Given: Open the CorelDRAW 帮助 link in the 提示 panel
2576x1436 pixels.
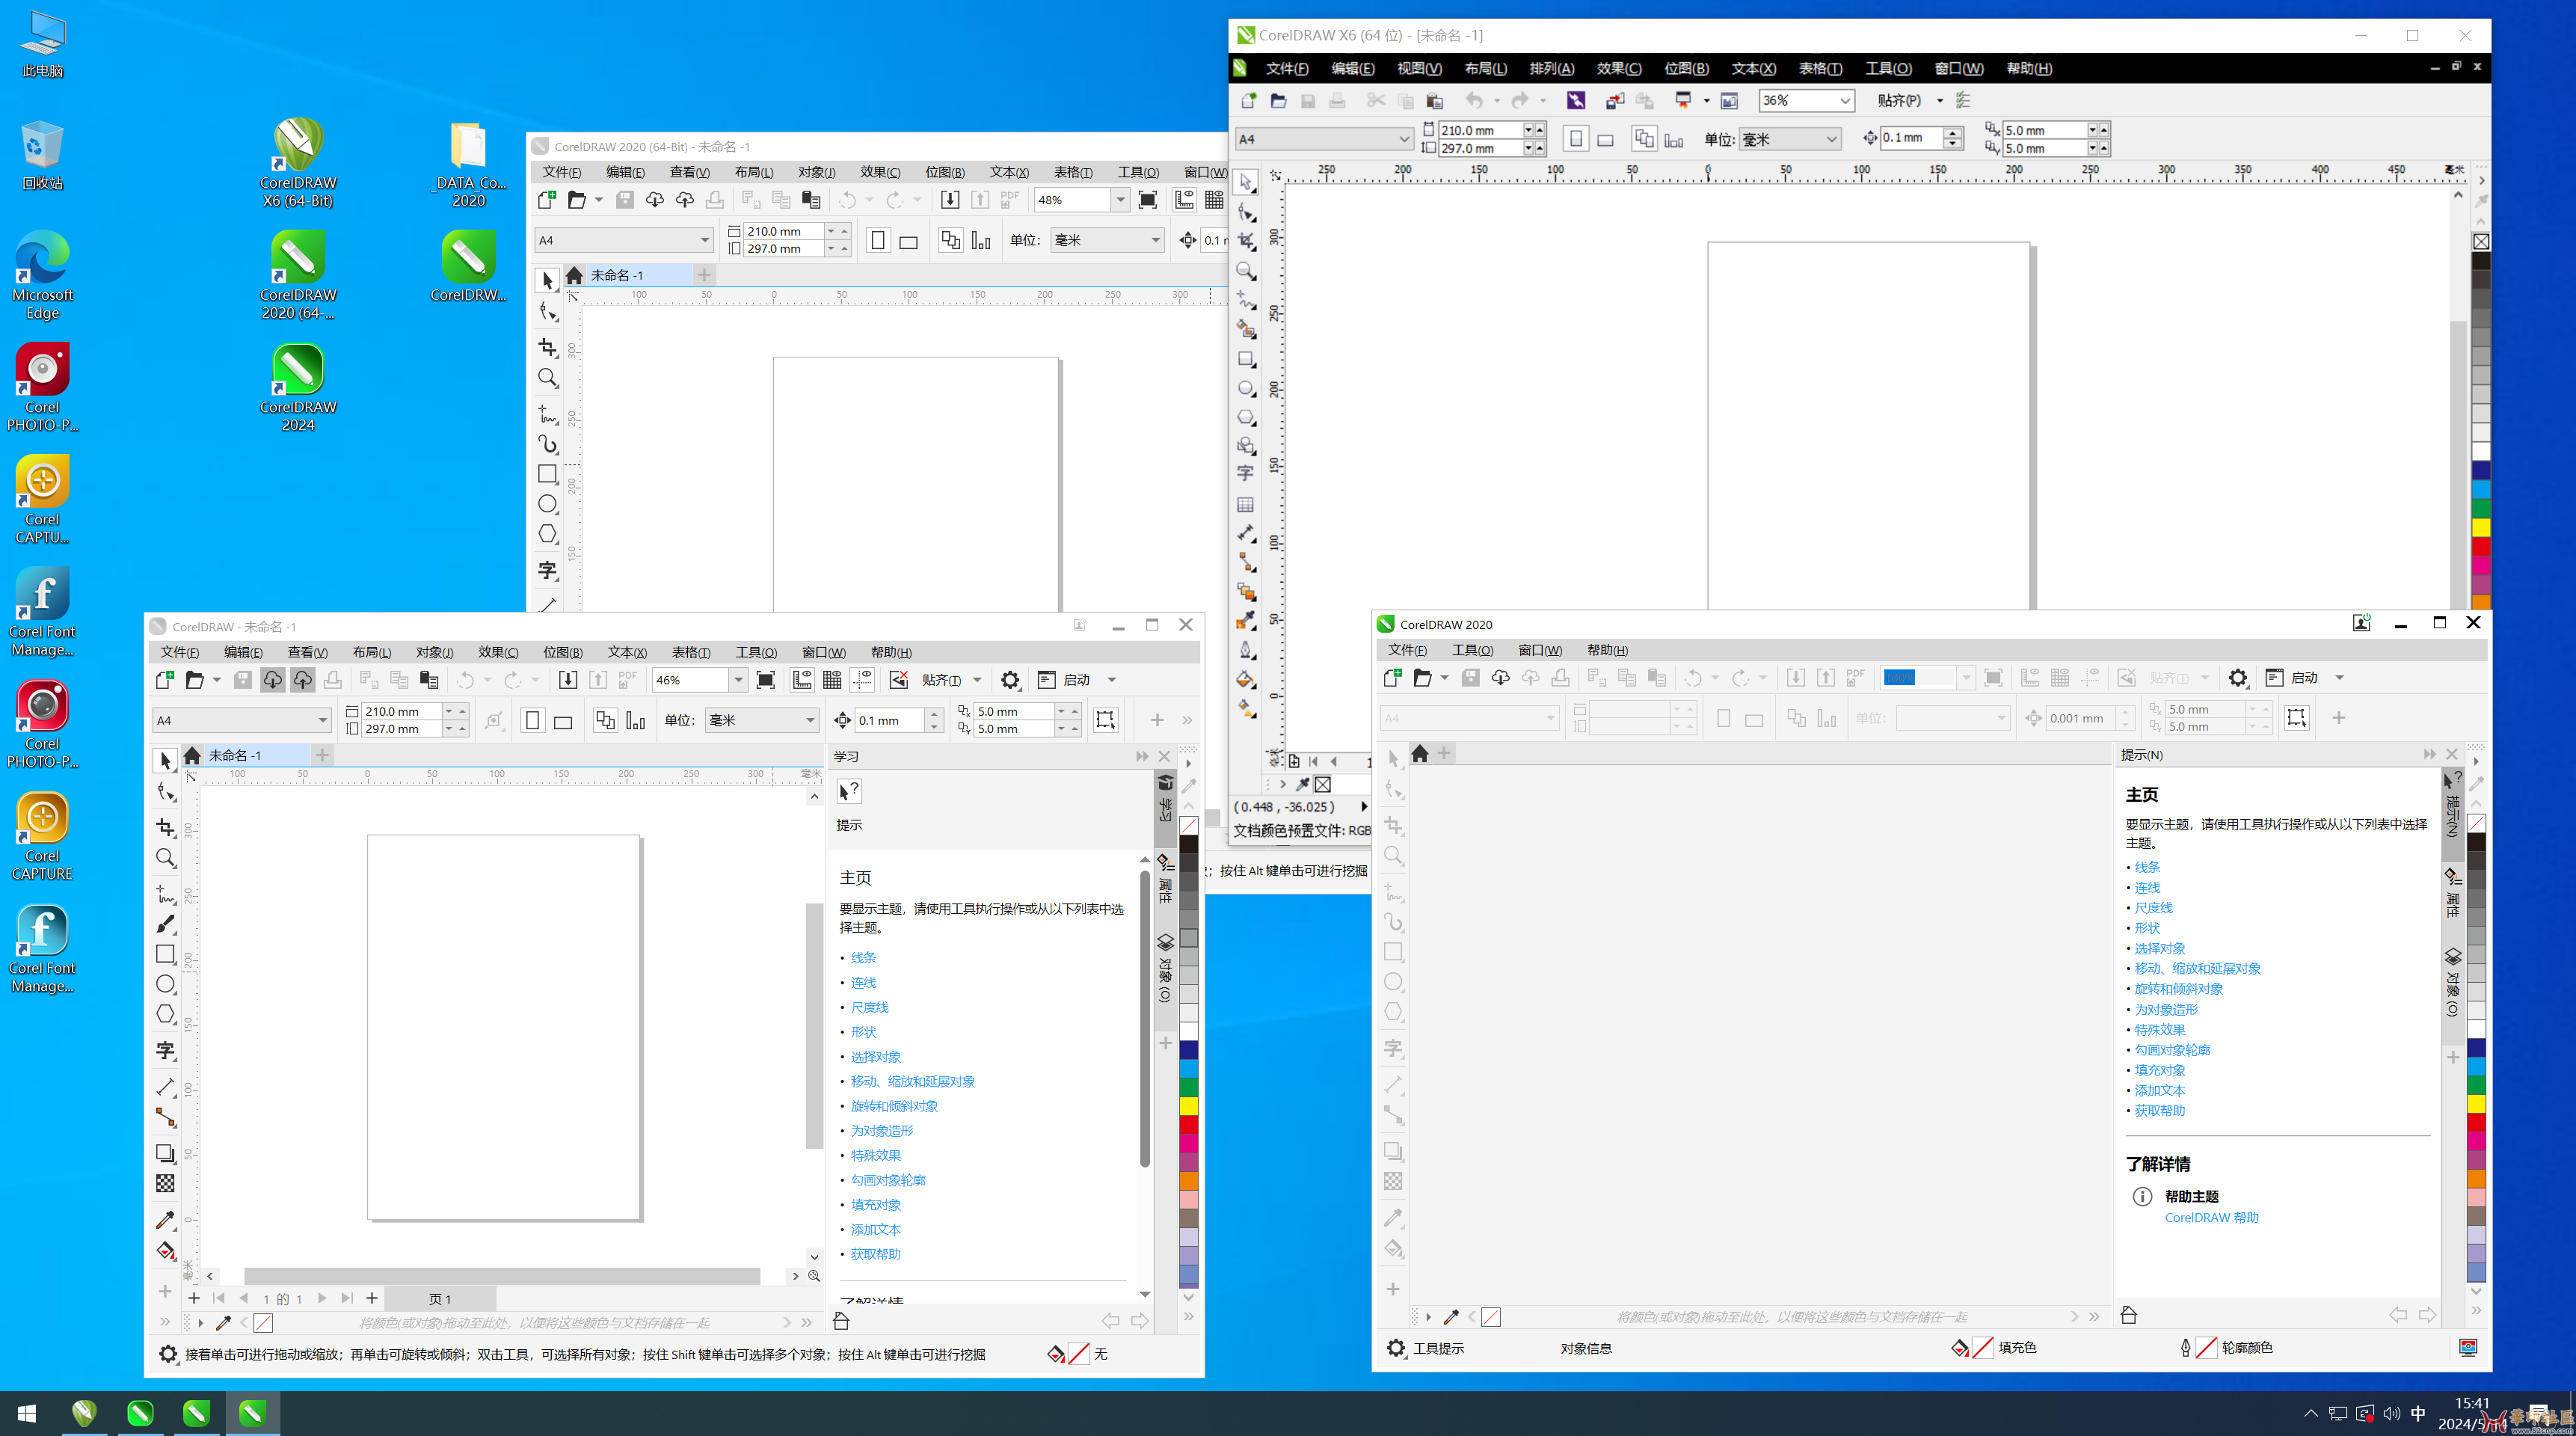Looking at the screenshot, I should click(x=2211, y=1217).
